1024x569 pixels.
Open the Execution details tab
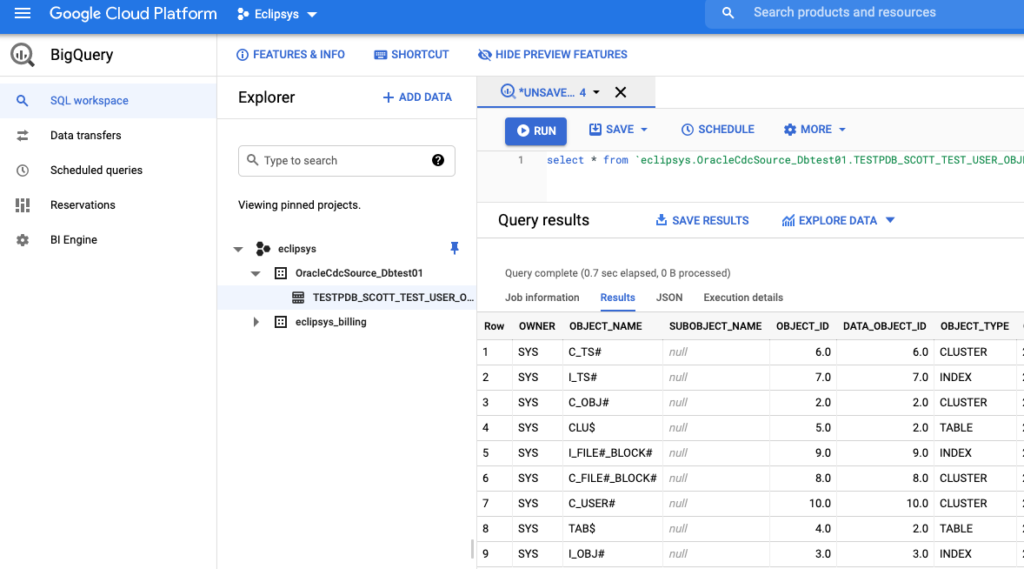[x=743, y=297]
